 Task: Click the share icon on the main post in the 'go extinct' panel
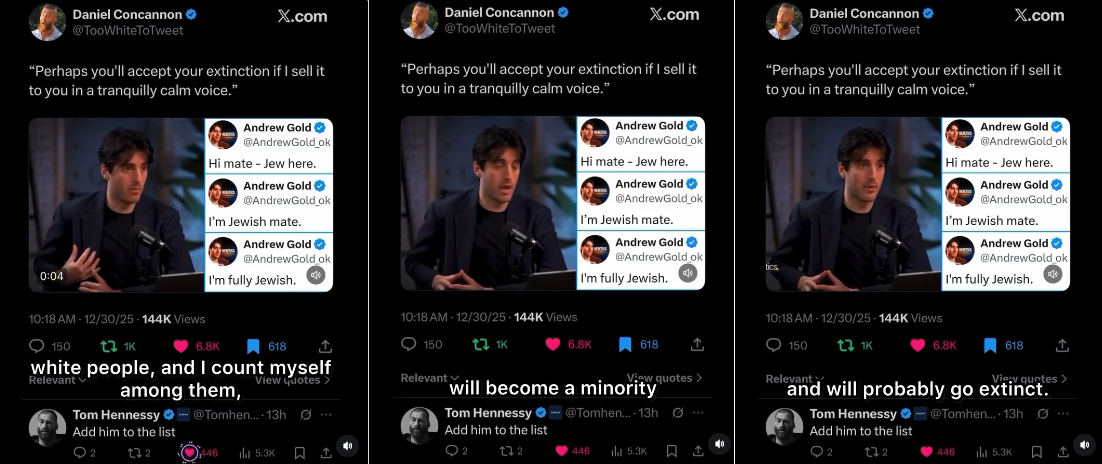1062,345
